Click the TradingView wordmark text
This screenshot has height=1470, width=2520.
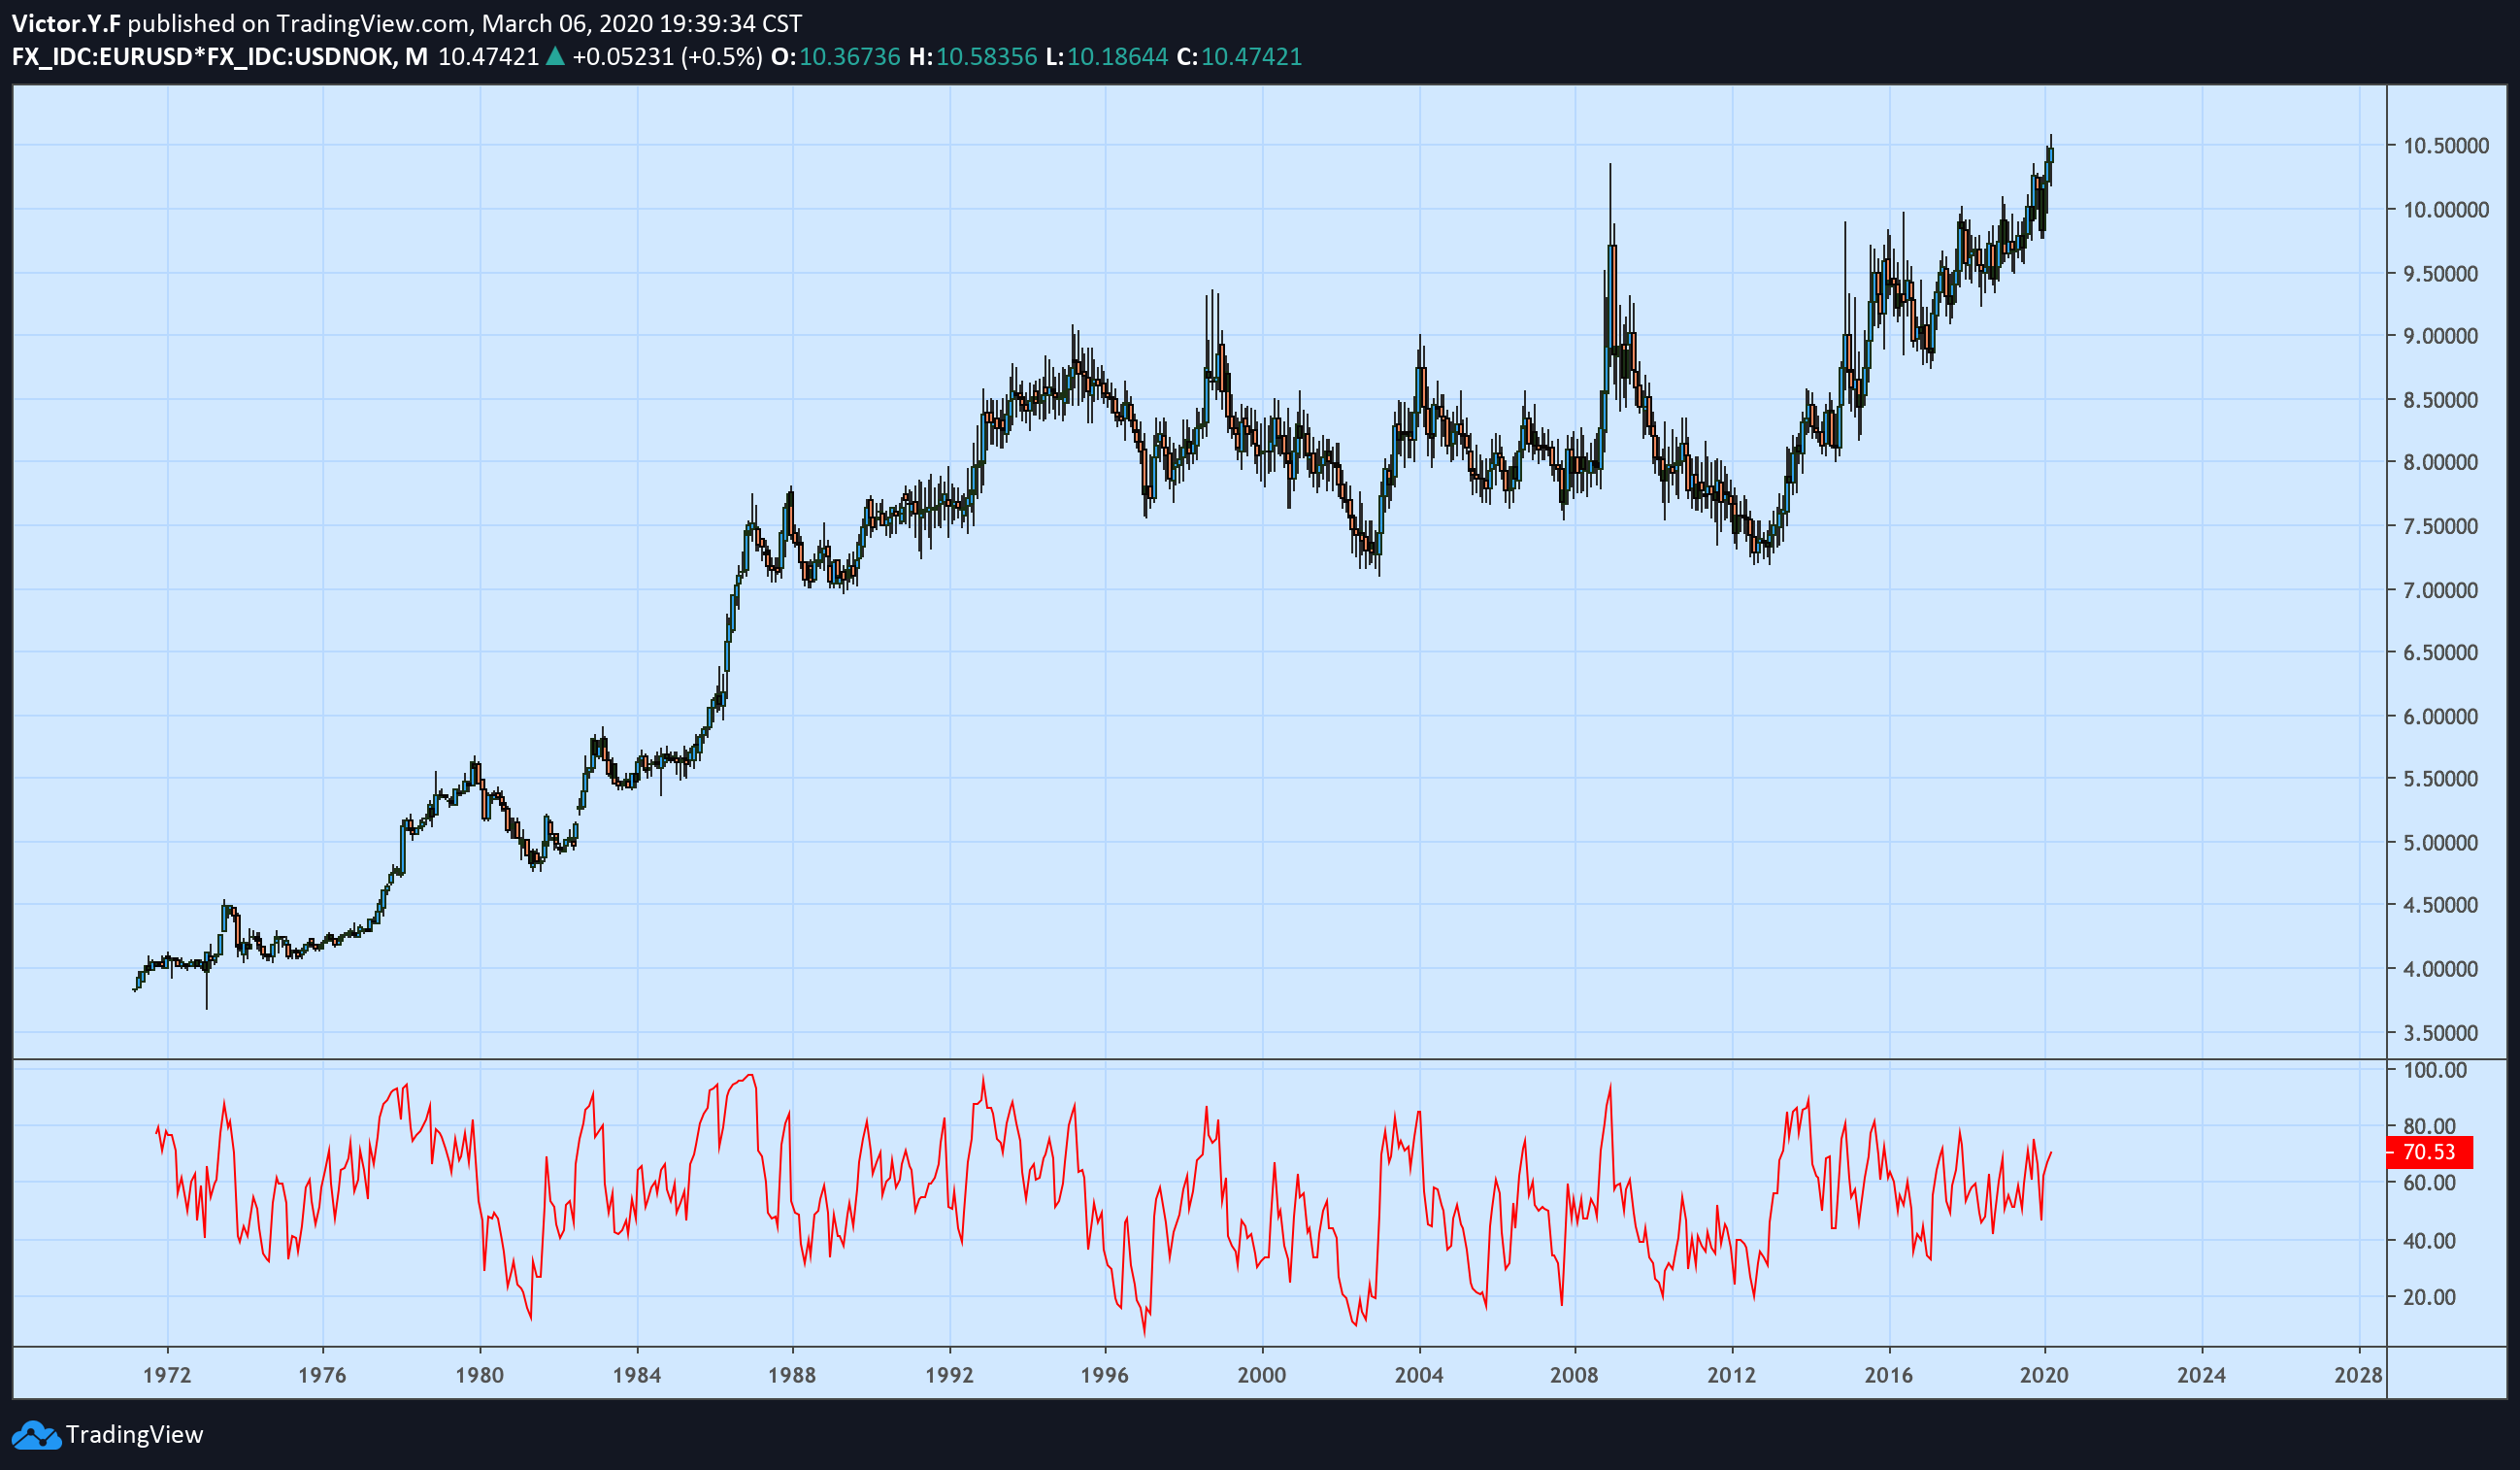(x=134, y=1435)
